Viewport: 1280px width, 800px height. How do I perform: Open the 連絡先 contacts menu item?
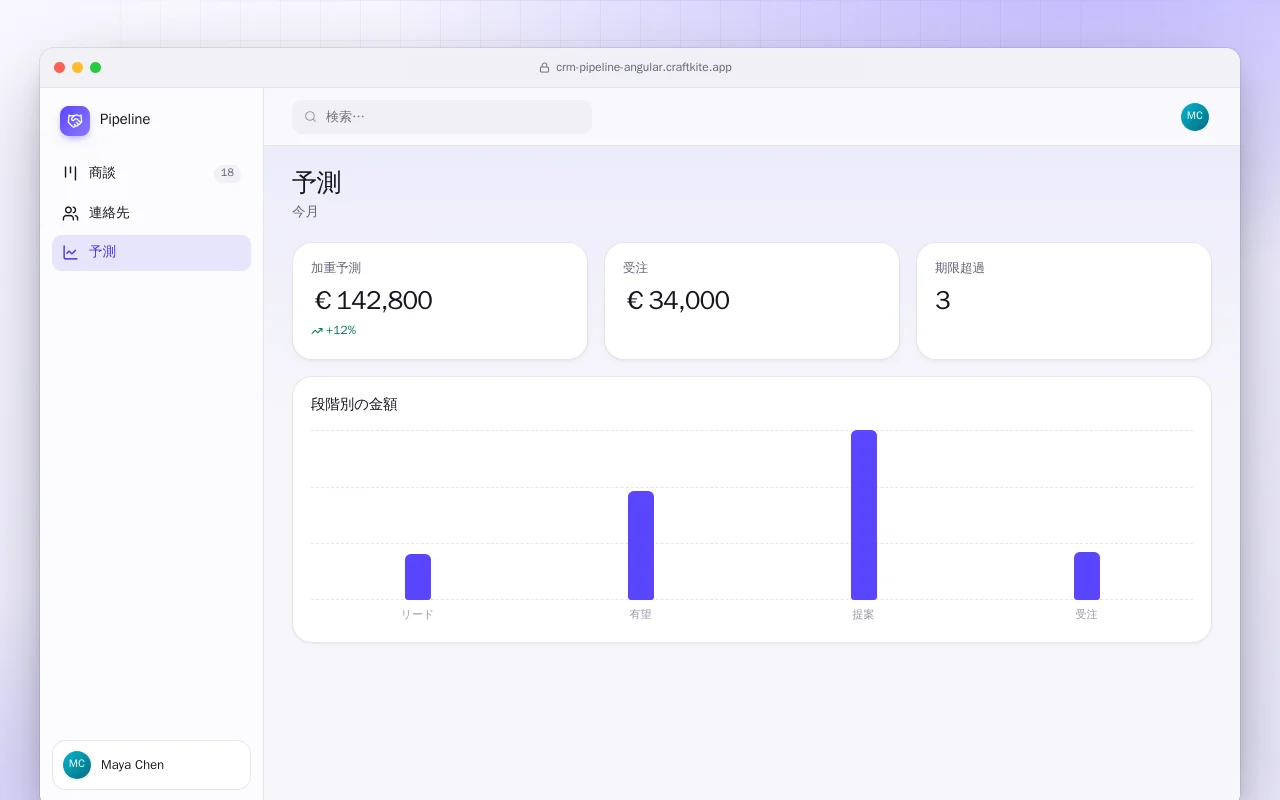(151, 213)
